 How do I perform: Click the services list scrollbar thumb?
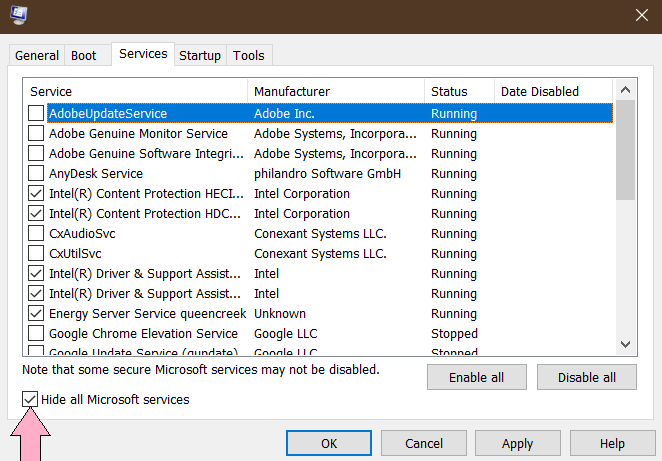pyautogui.click(x=625, y=150)
